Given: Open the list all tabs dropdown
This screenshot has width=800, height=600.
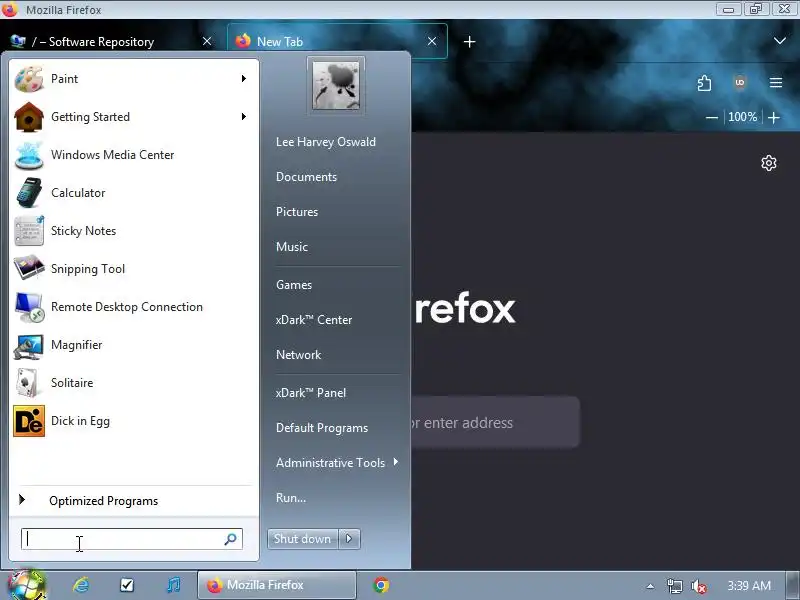Looking at the screenshot, I should [x=780, y=41].
